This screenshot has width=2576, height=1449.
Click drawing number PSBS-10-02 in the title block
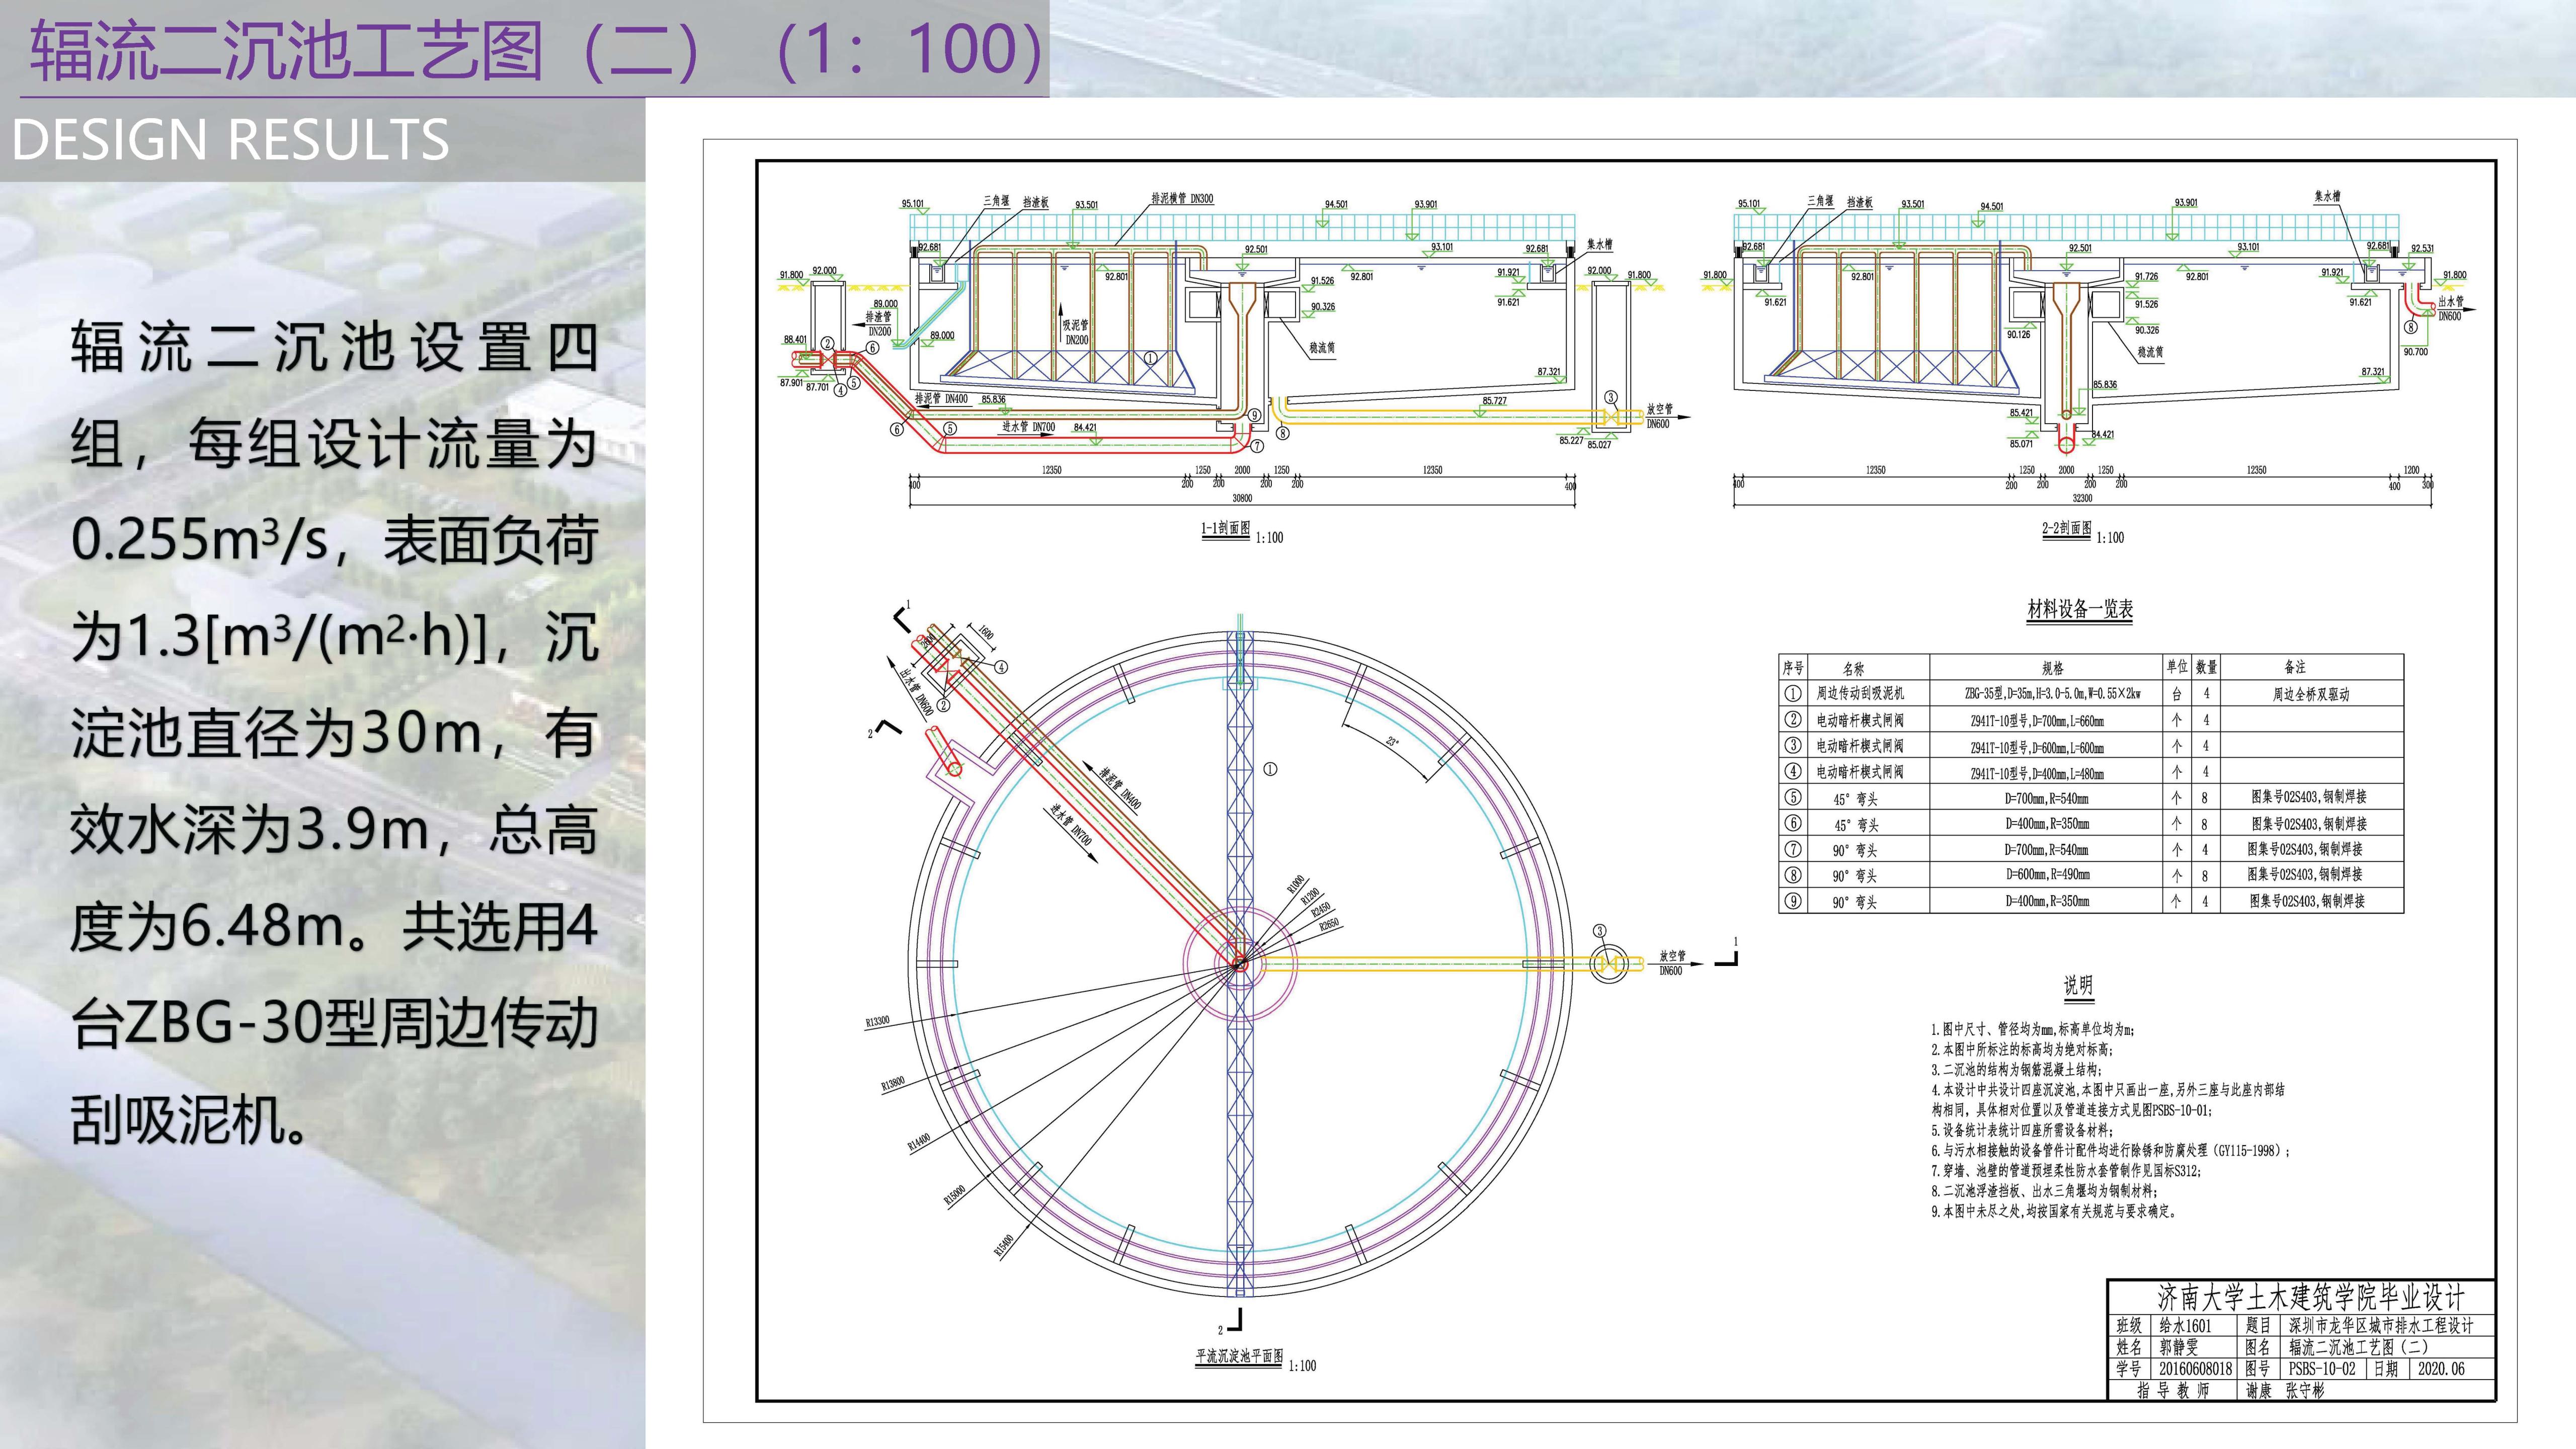(x=2322, y=1369)
